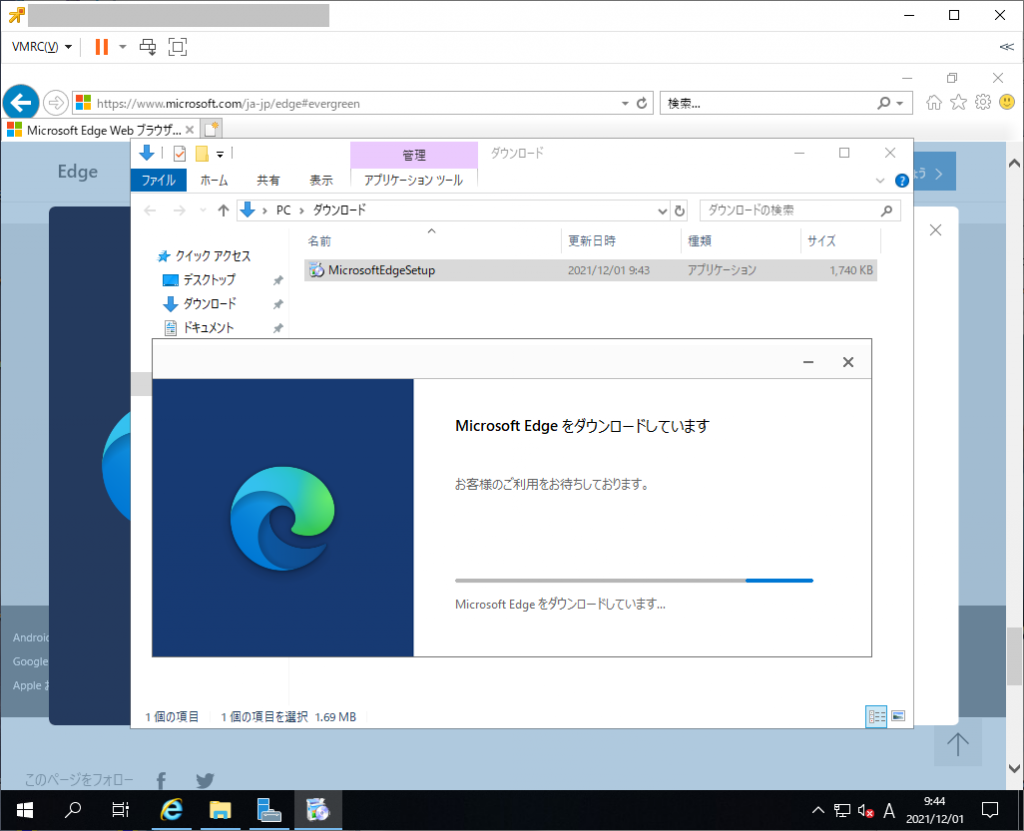This screenshot has width=1024, height=831.
Task: Open Server Manager from the taskbar
Action: (x=268, y=811)
